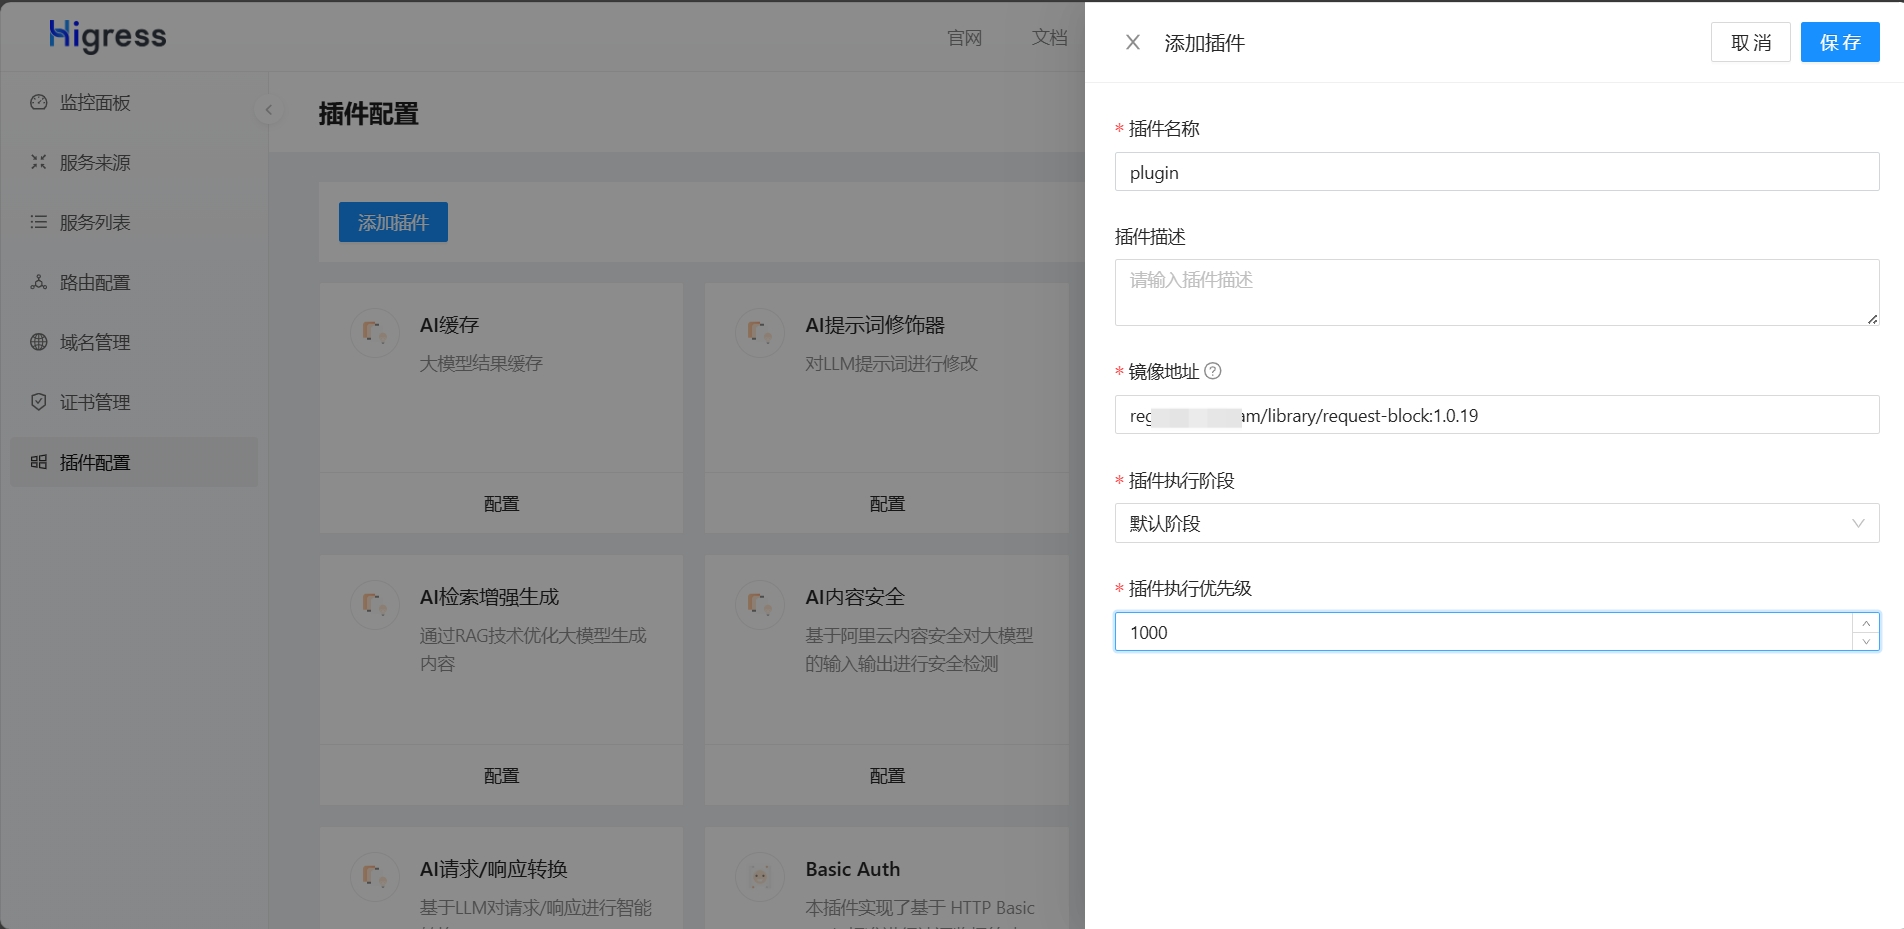Screen dimensions: 1904x929
Task: Click the 路由配置 routing icon
Action: tap(39, 282)
